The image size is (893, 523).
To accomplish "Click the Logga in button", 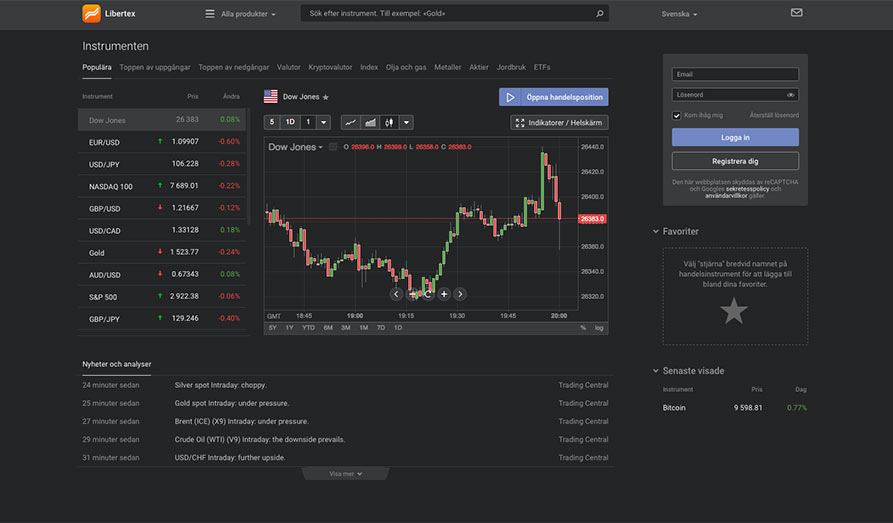I will coord(735,137).
